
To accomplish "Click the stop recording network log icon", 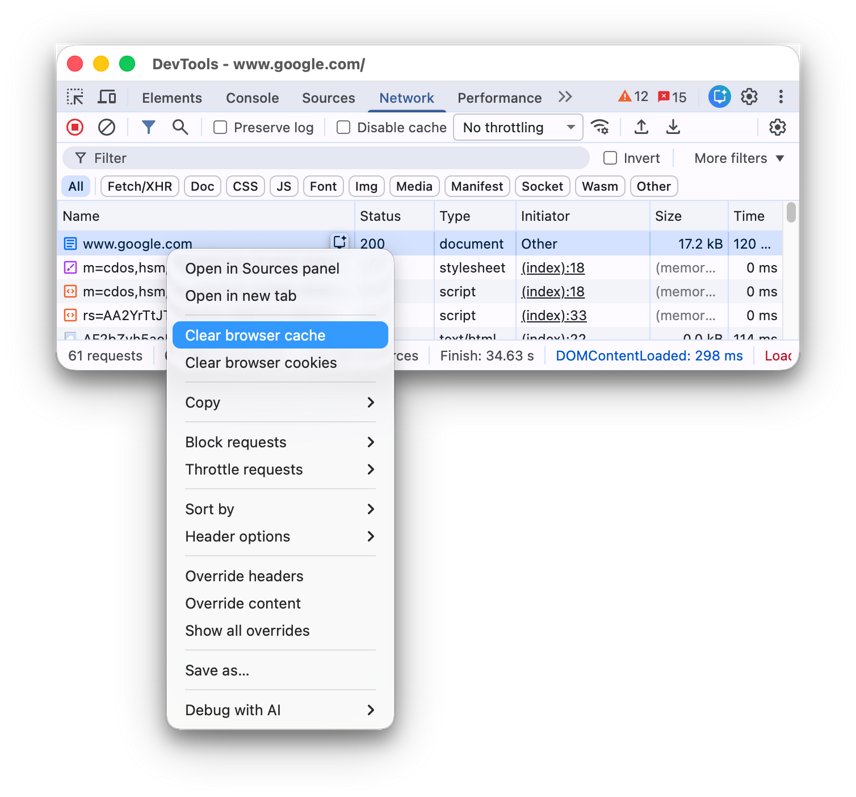I will click(75, 127).
